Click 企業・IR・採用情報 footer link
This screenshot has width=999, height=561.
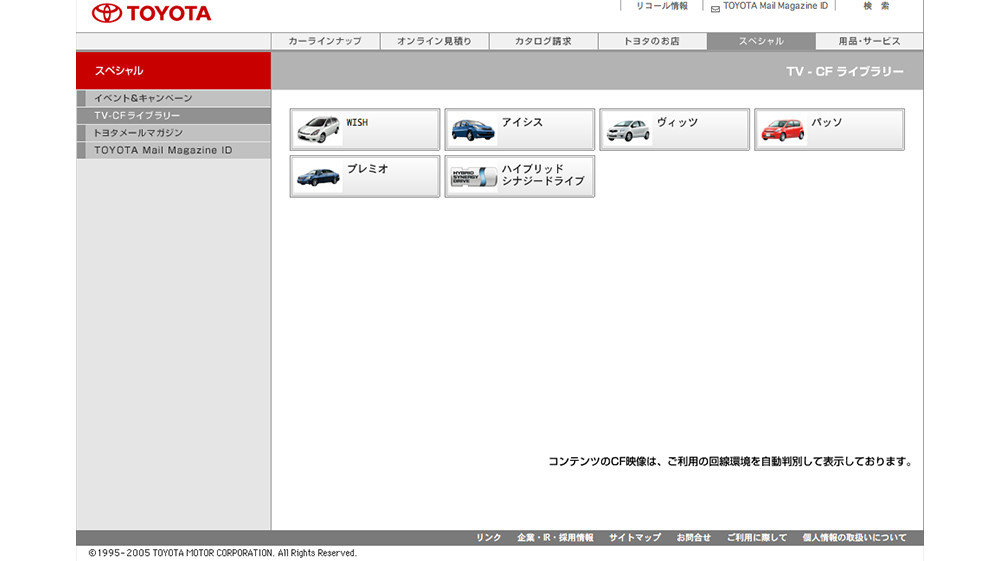pos(555,538)
